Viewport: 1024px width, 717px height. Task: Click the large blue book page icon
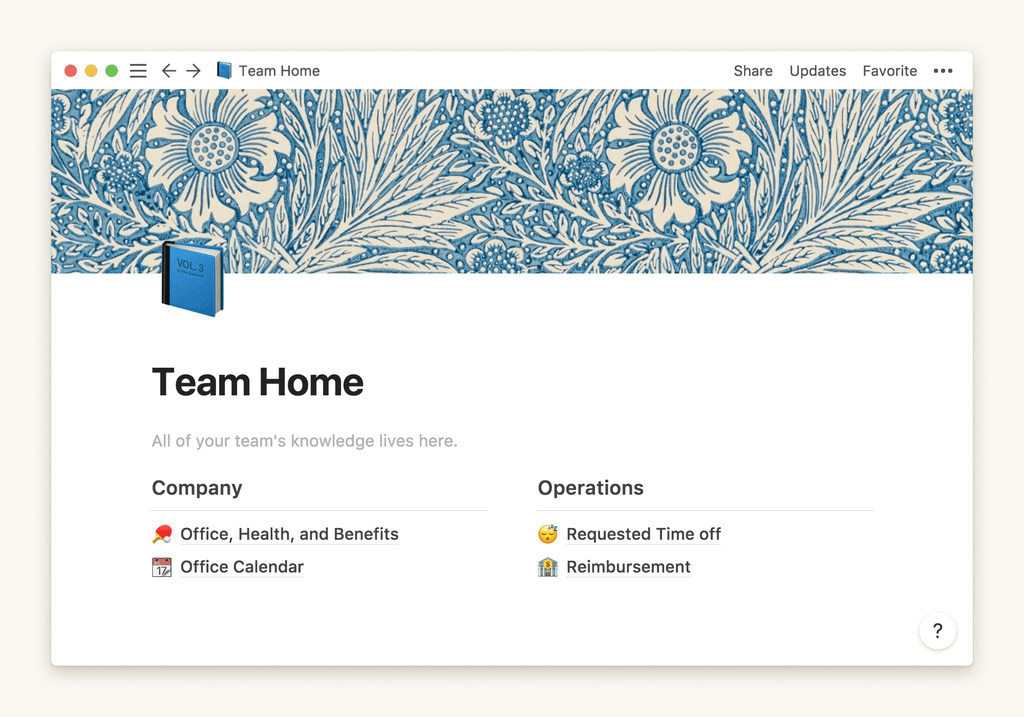[x=193, y=279]
